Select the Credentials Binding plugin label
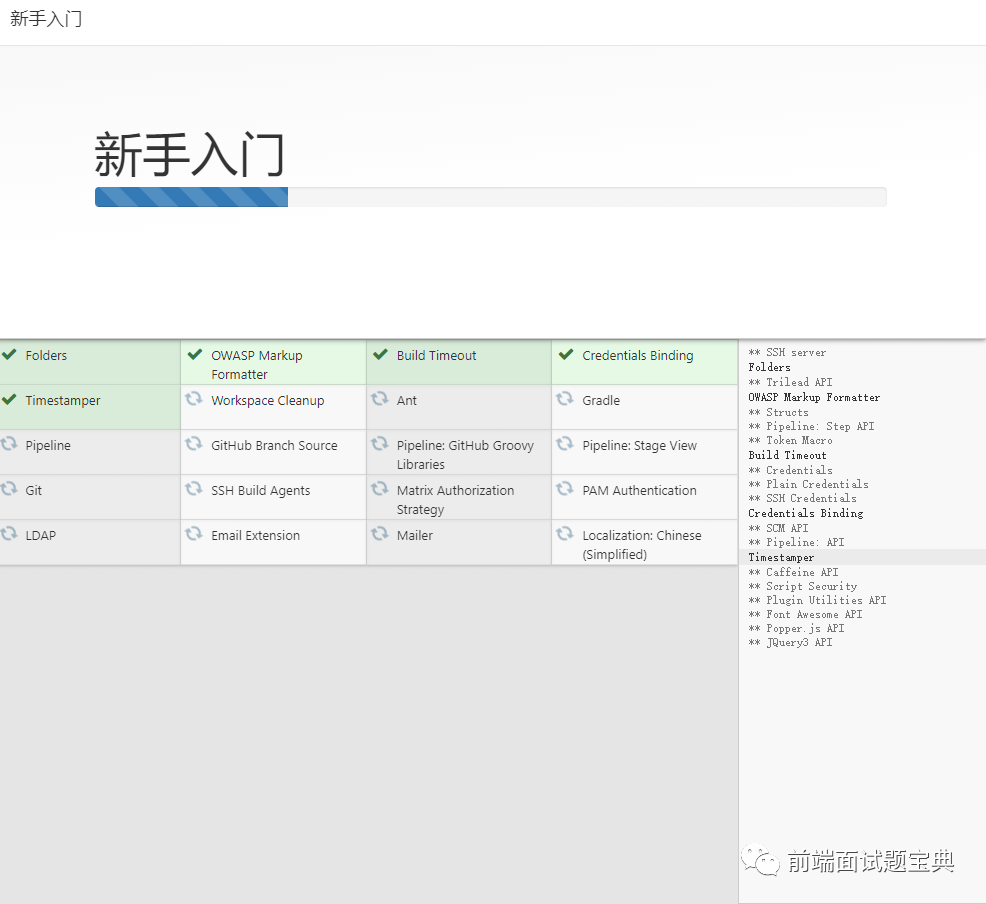 click(638, 355)
